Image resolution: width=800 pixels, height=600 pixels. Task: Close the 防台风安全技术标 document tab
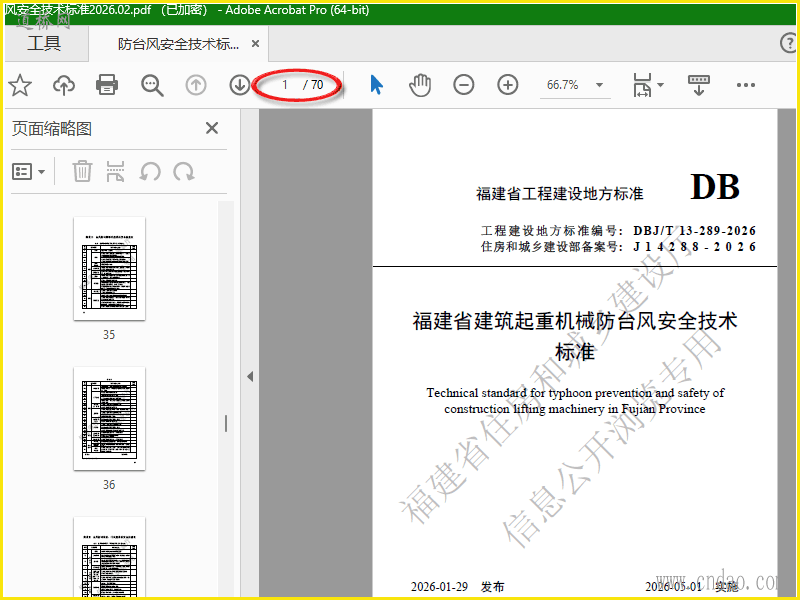coord(256,44)
